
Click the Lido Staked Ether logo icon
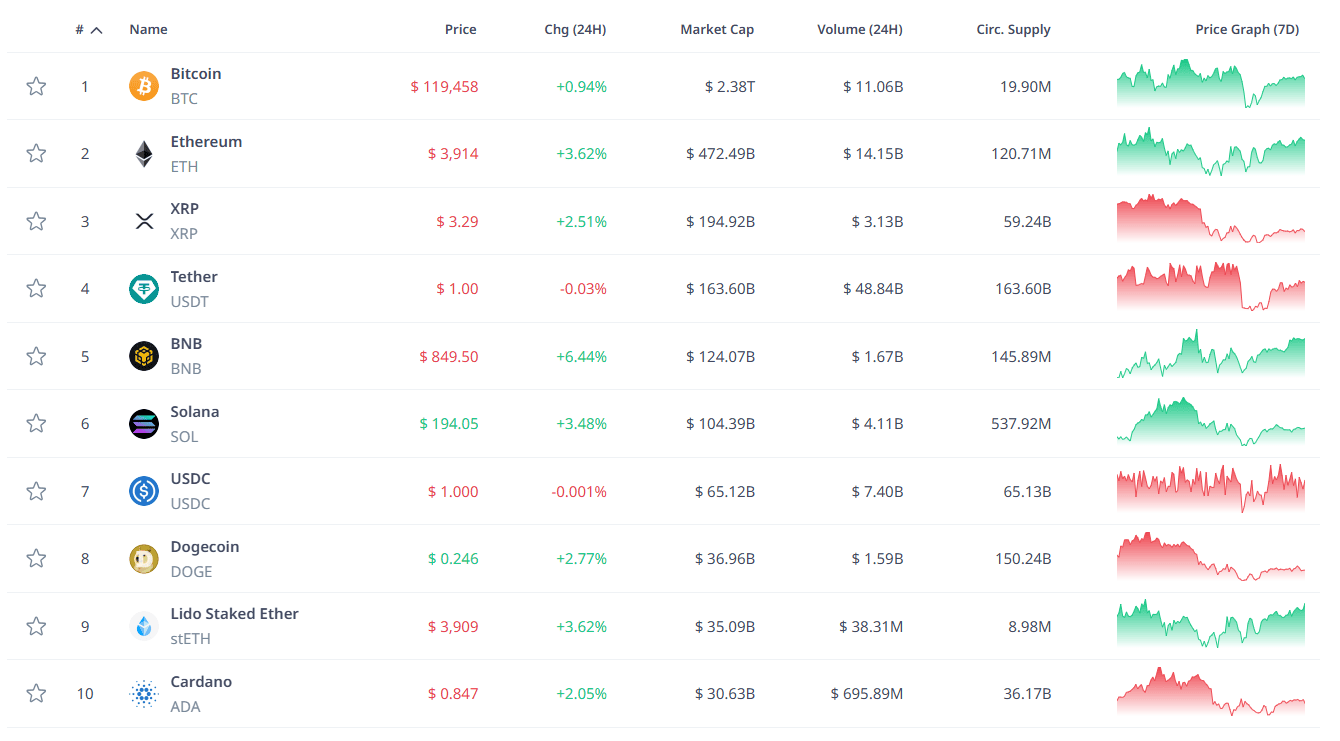[x=144, y=626]
